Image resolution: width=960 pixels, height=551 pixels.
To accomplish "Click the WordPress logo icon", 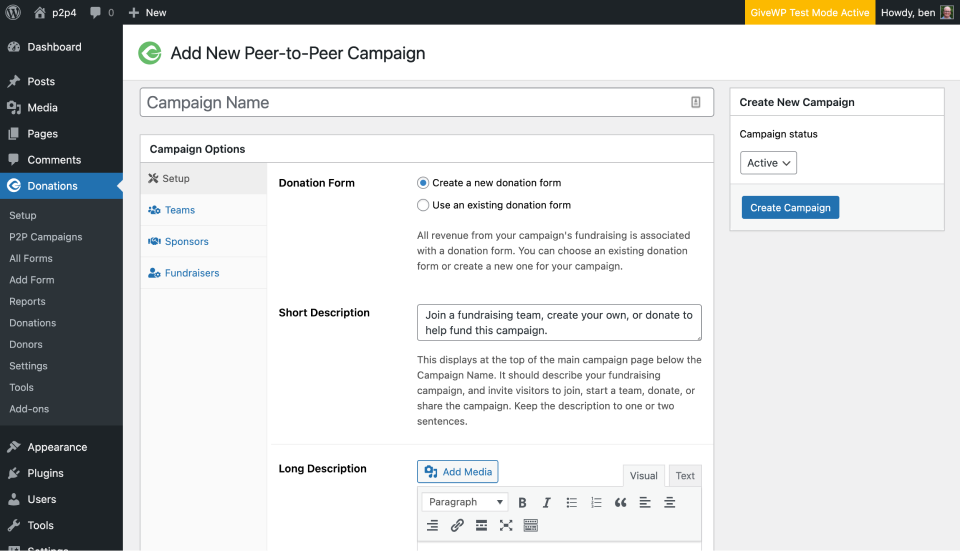I will click(x=13, y=12).
